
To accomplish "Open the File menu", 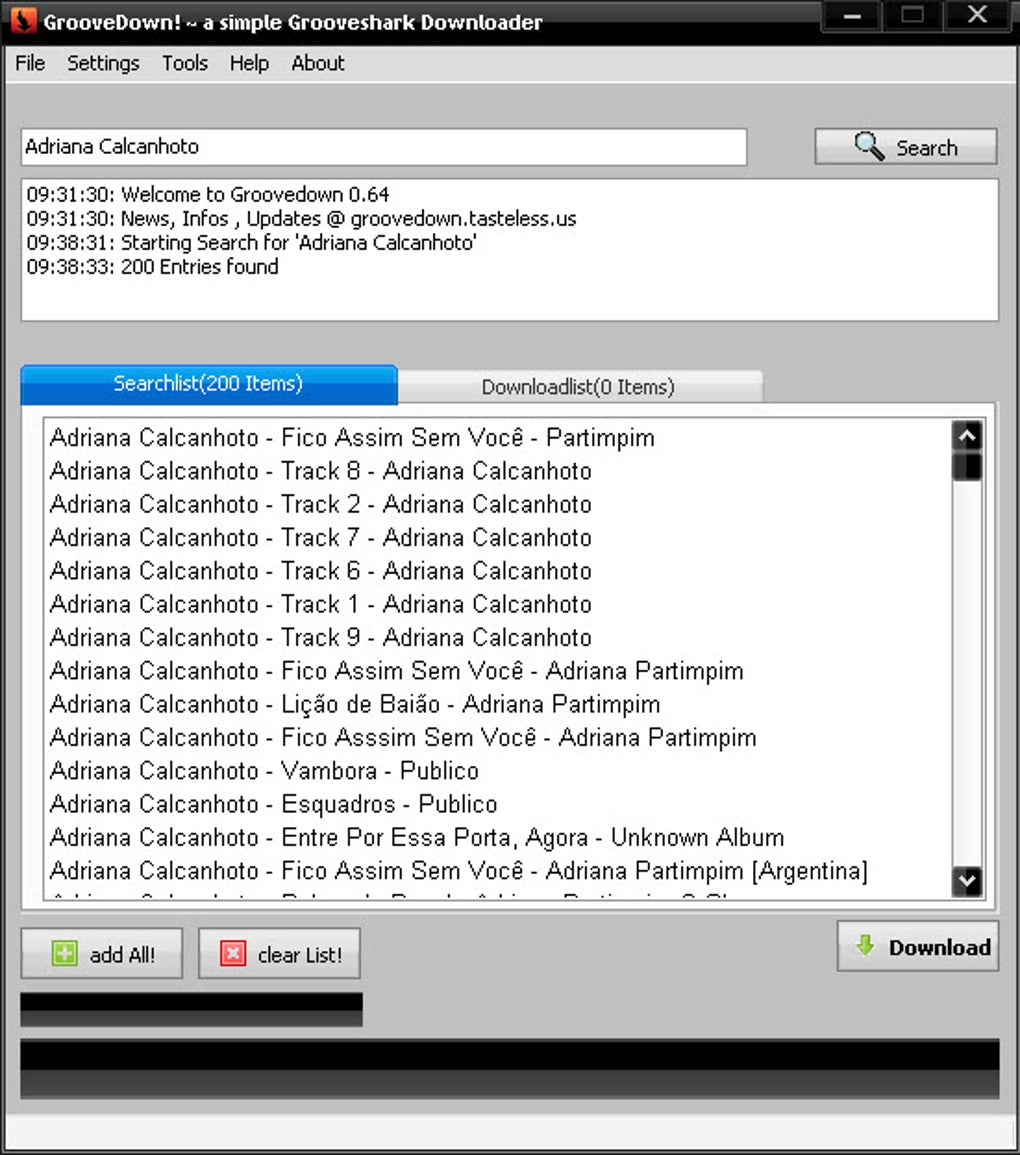I will pos(30,63).
